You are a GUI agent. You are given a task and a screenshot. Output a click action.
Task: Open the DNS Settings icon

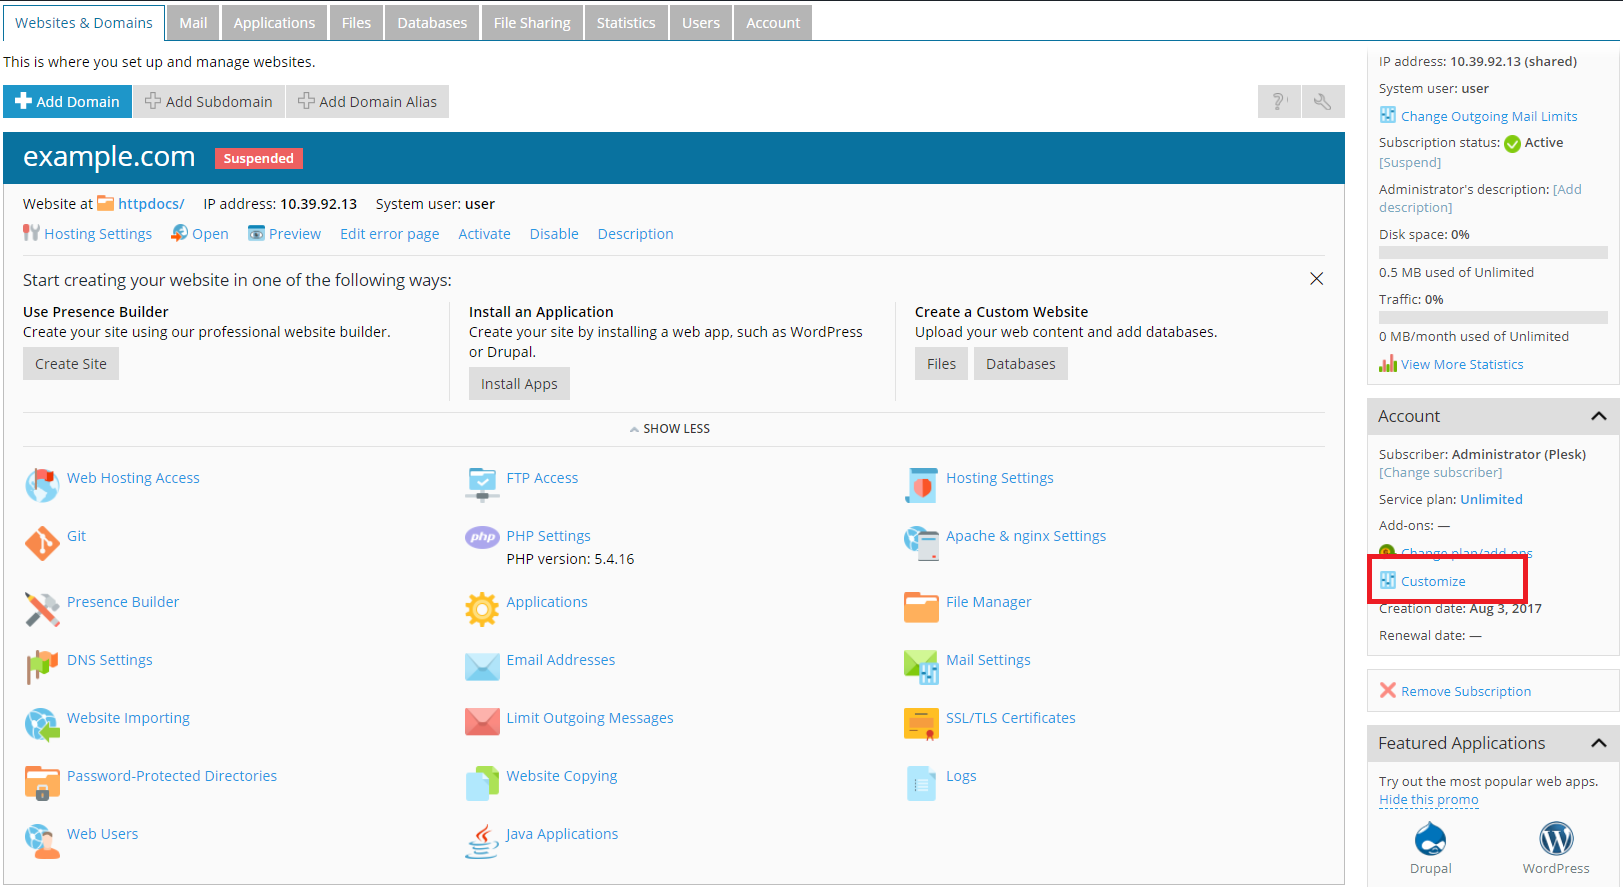42,665
